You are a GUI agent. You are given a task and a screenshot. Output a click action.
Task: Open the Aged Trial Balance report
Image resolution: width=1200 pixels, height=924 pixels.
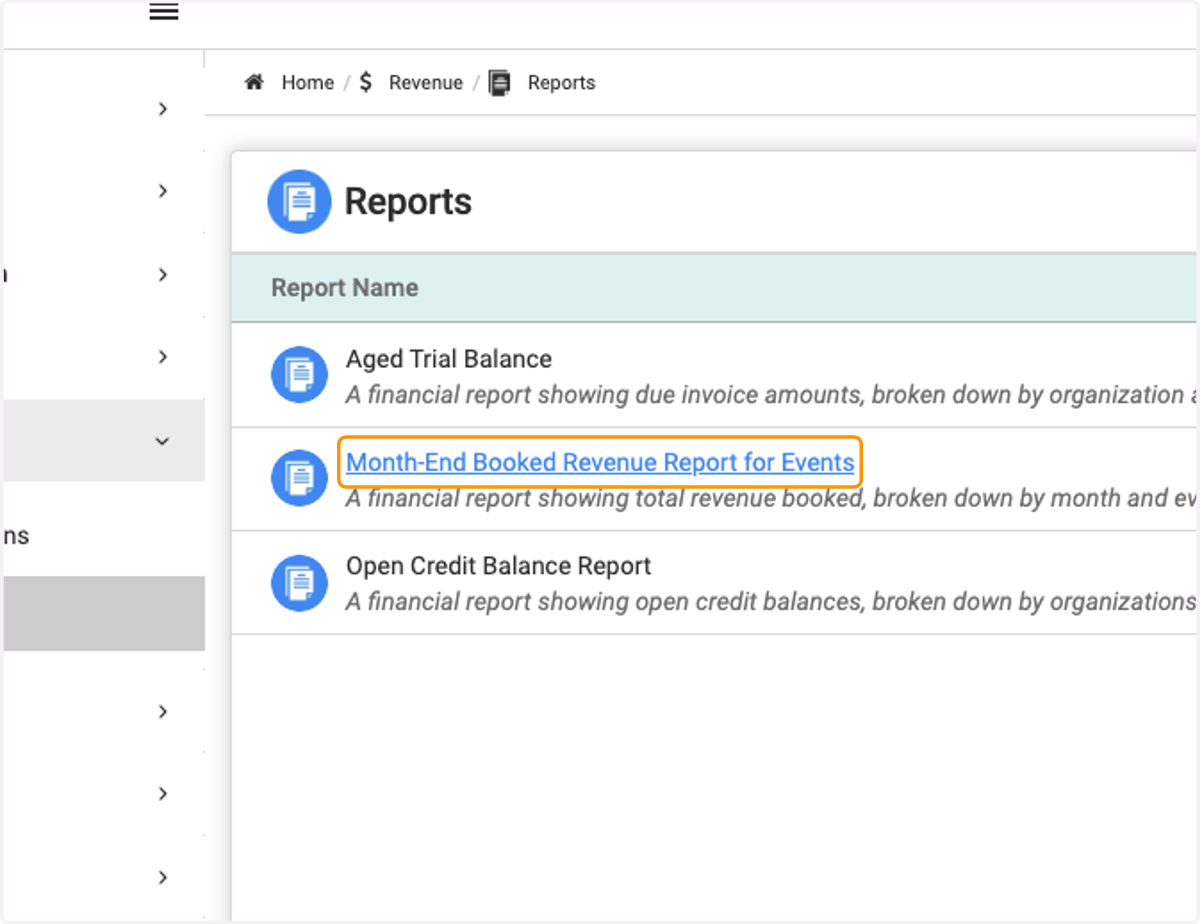coord(449,359)
